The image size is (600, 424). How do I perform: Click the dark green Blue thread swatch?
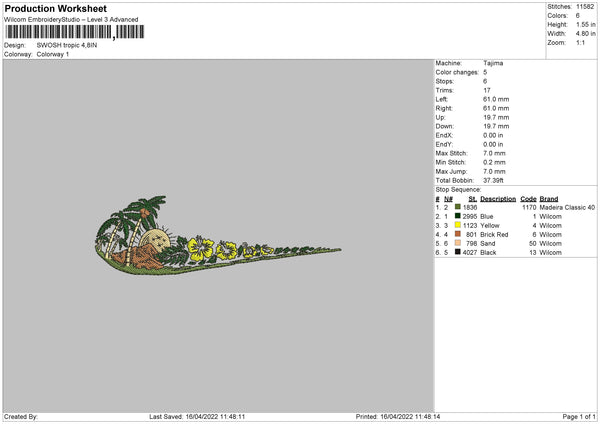click(x=458, y=216)
